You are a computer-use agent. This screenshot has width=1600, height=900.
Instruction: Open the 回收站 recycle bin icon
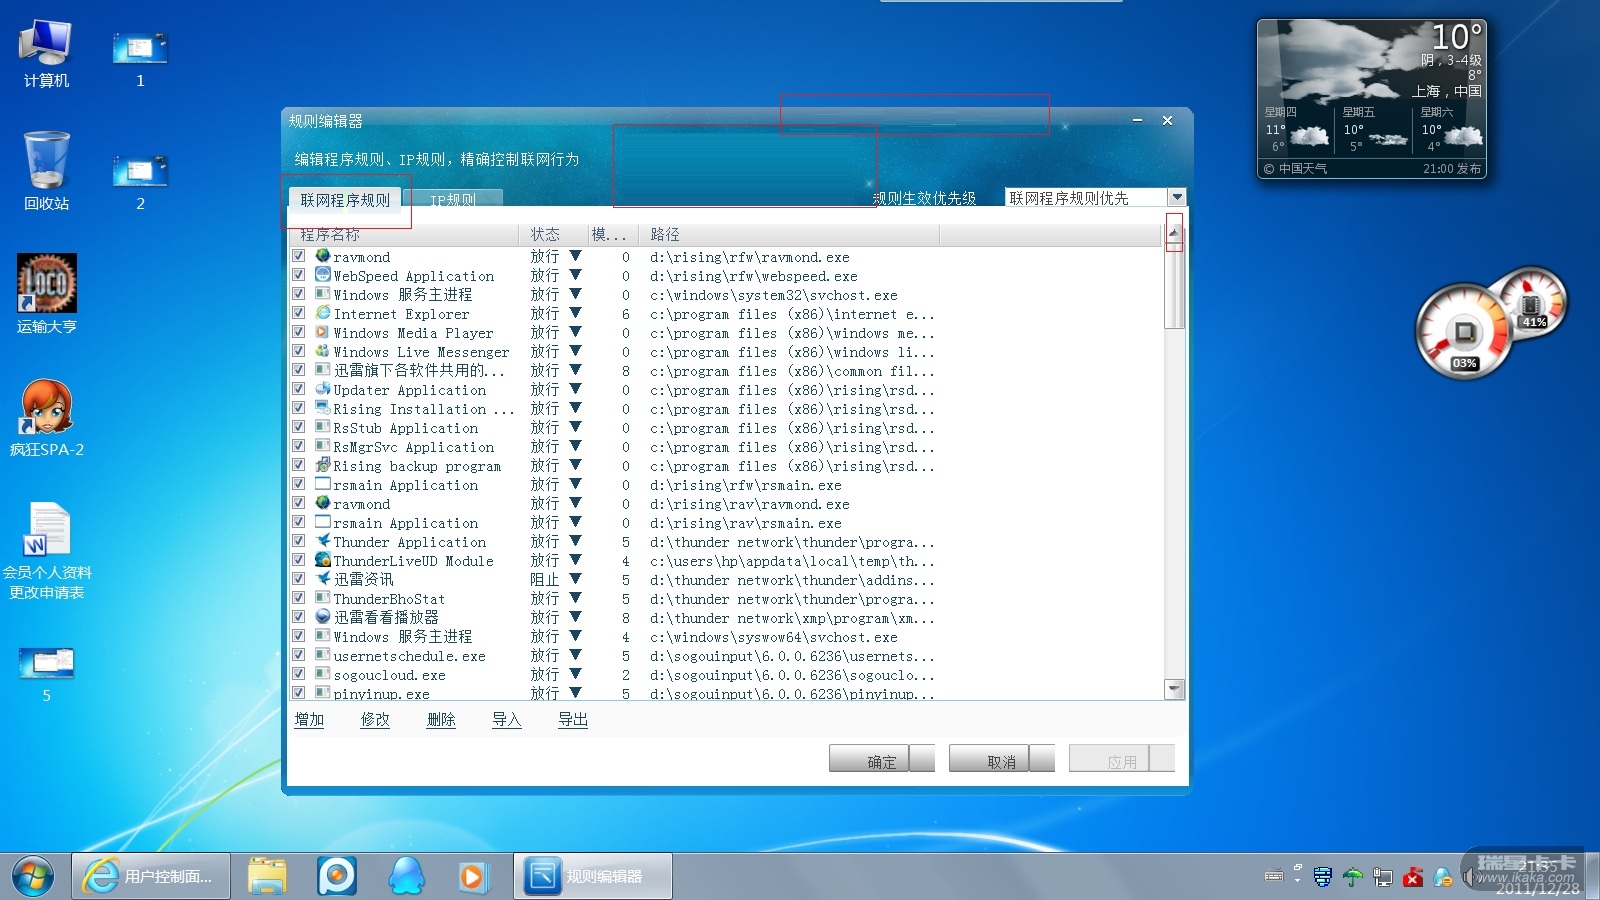pyautogui.click(x=46, y=162)
